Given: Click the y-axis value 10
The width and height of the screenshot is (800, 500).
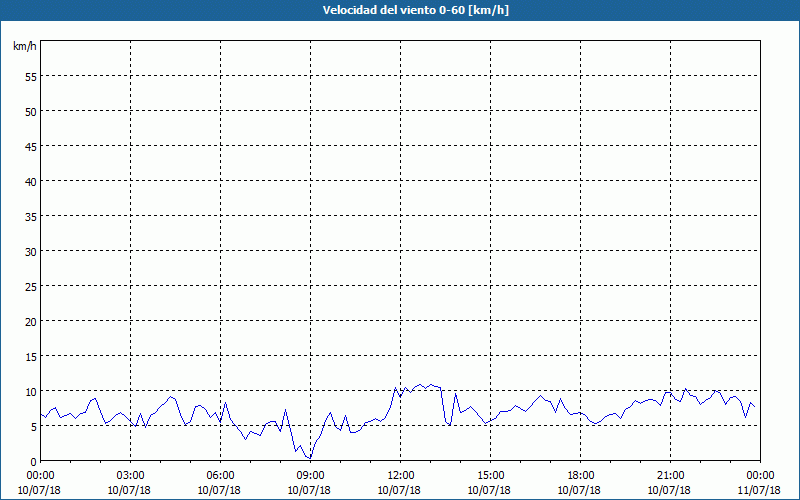Looking at the screenshot, I should [31, 391].
